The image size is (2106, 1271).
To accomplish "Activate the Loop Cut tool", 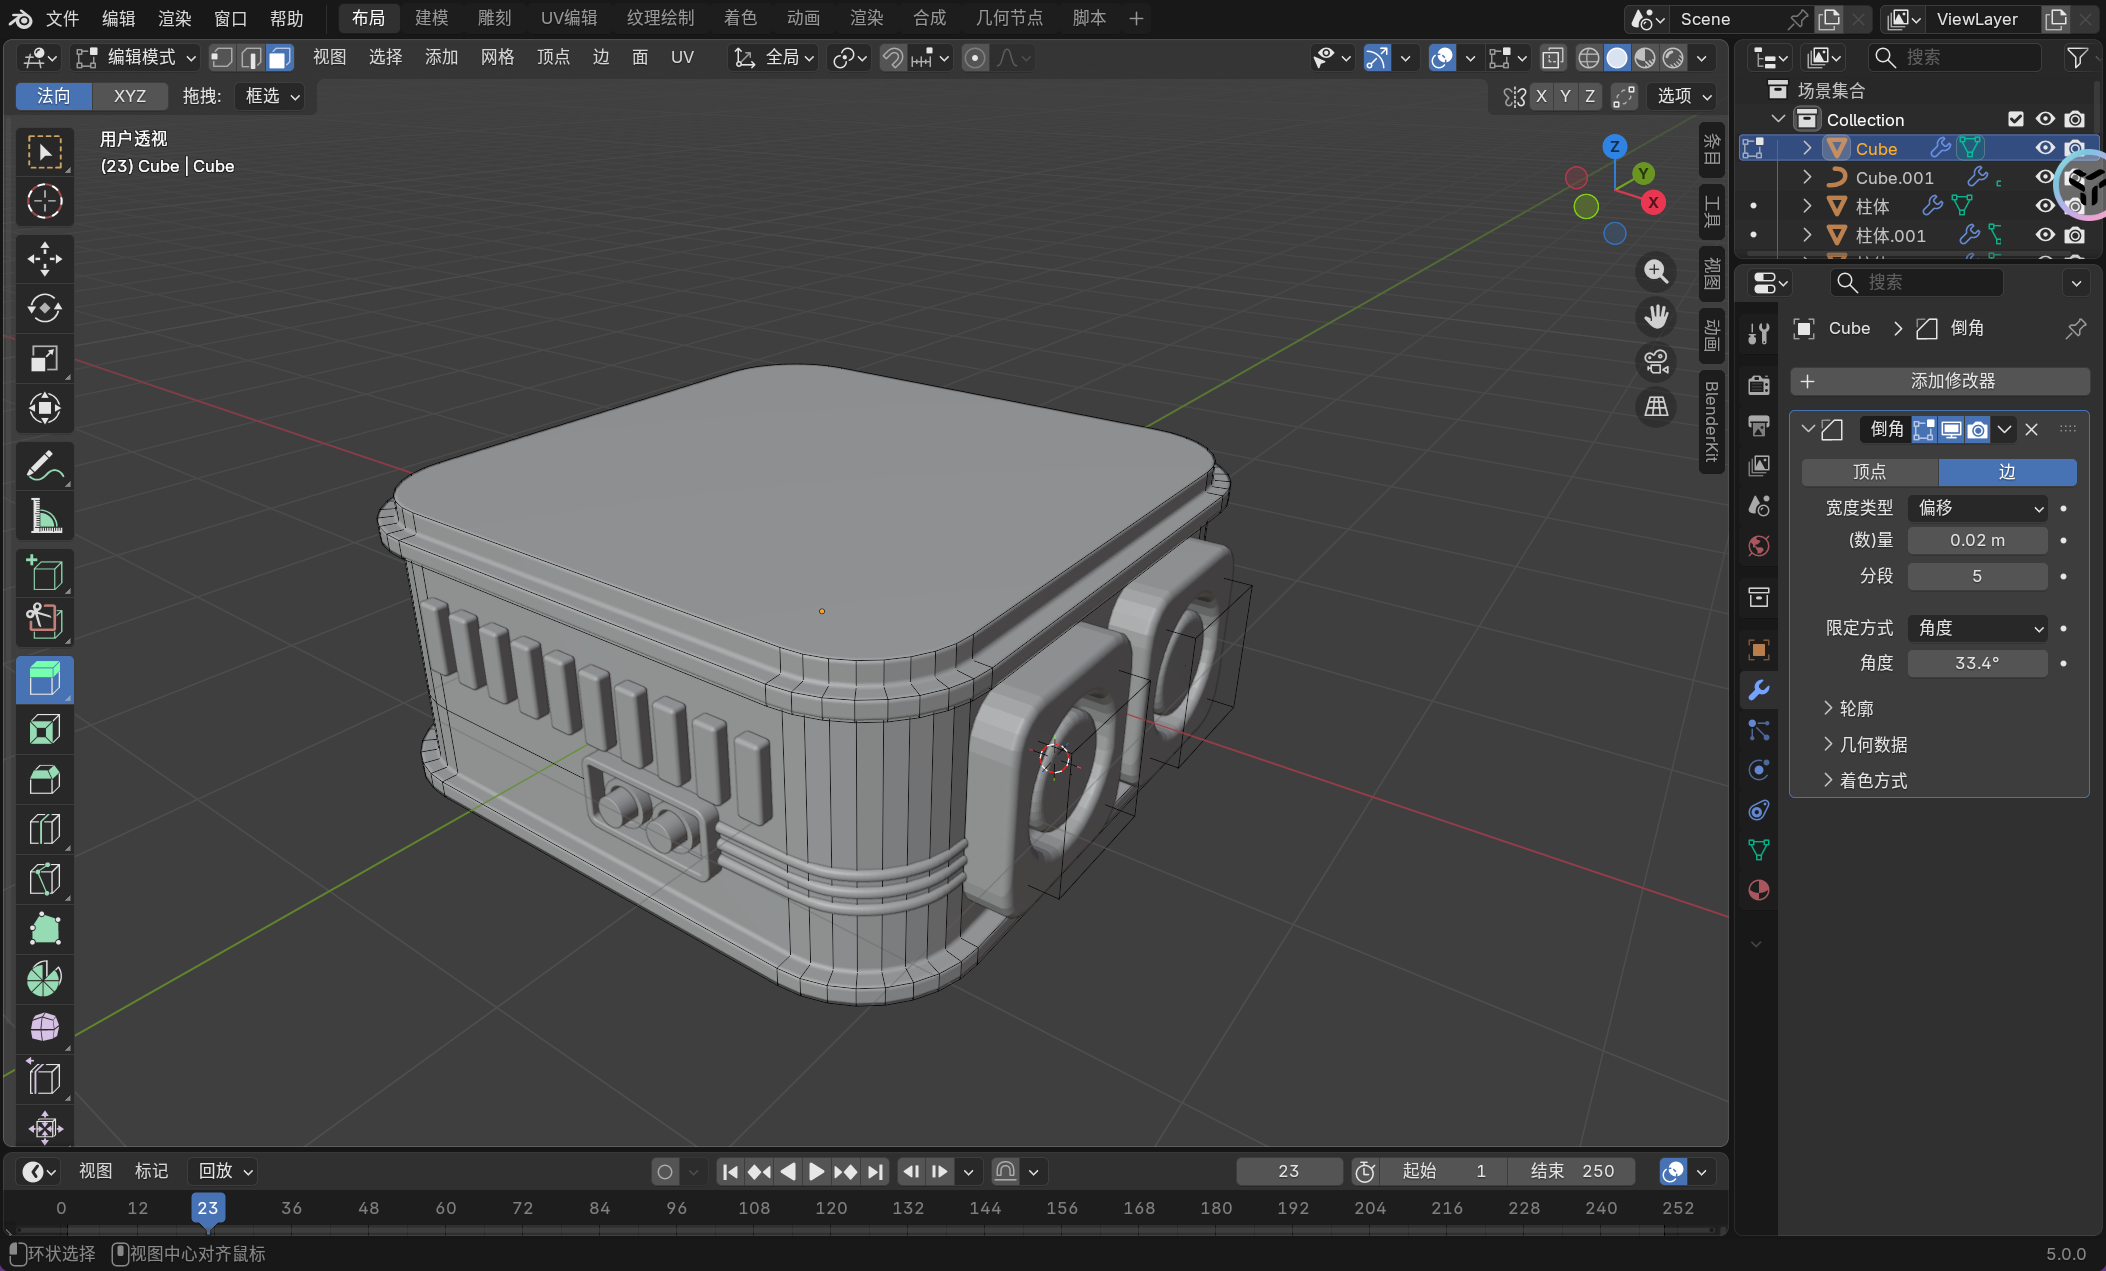I will pyautogui.click(x=44, y=829).
